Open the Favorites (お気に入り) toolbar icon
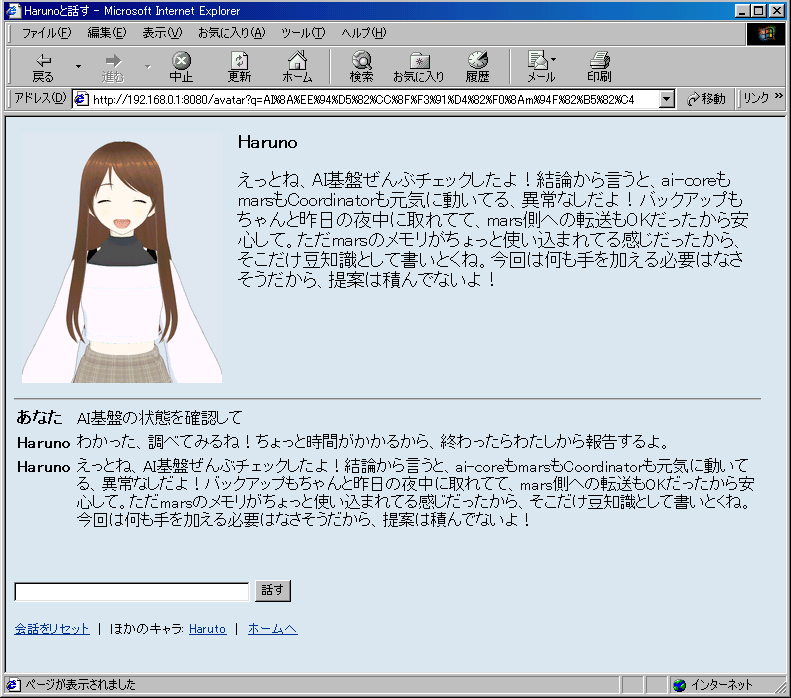 pyautogui.click(x=419, y=67)
